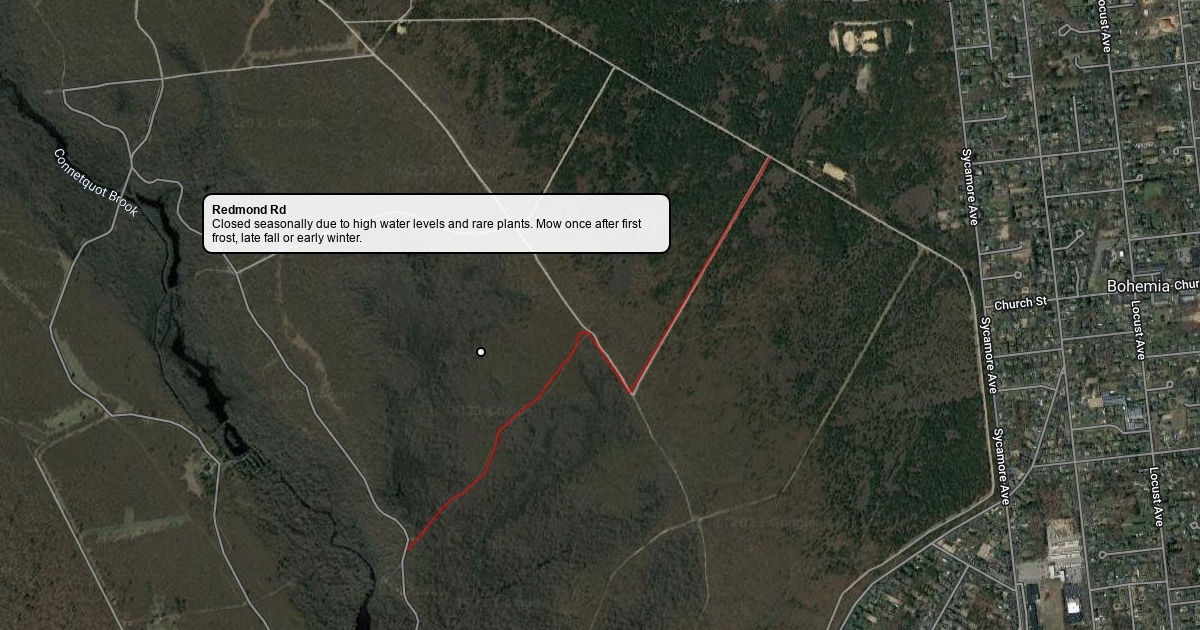Image resolution: width=1200 pixels, height=630 pixels.
Task: Click the partially visible Church label beside Bohemia
Action: [x=1187, y=285]
